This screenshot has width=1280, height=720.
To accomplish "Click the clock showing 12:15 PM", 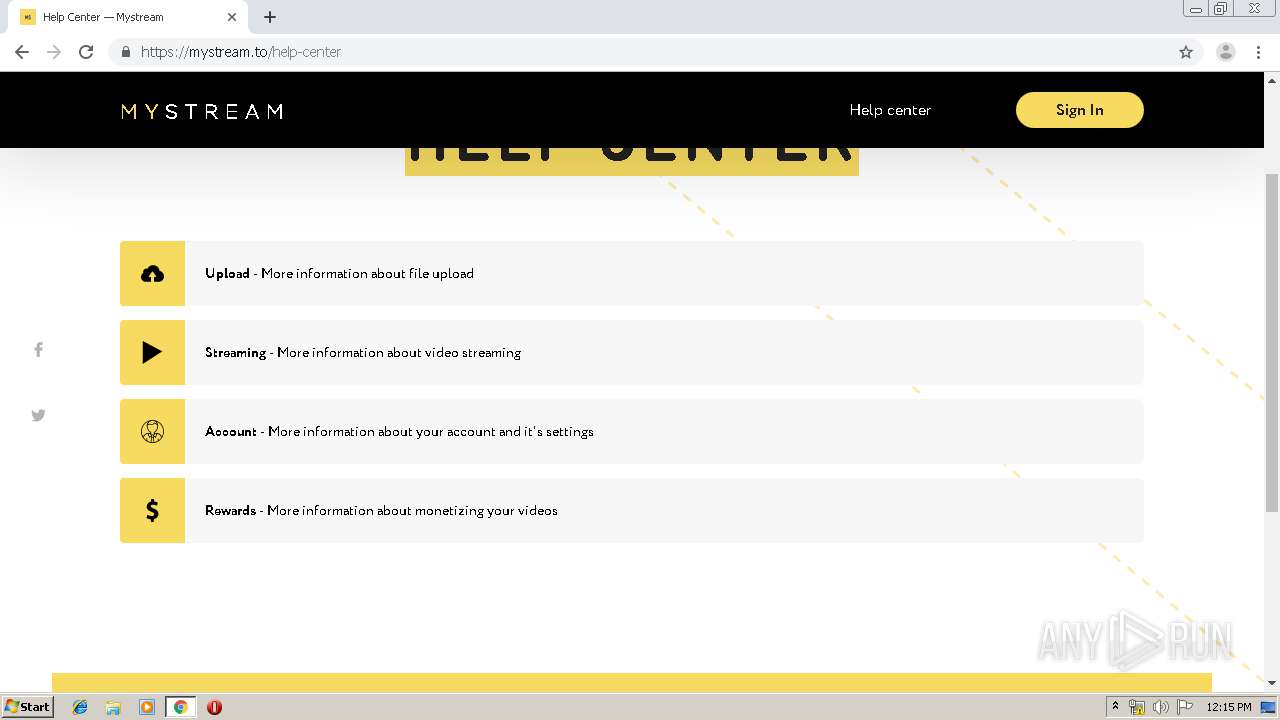I will point(1229,707).
